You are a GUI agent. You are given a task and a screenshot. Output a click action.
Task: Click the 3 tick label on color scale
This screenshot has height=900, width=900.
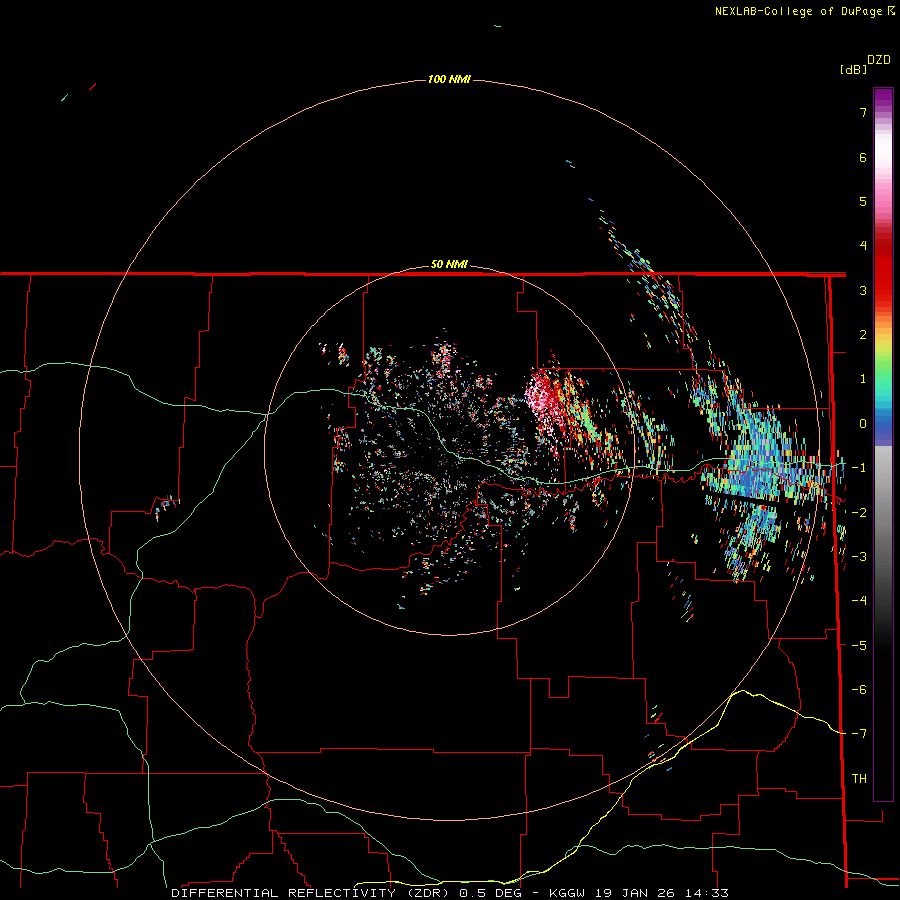[863, 290]
